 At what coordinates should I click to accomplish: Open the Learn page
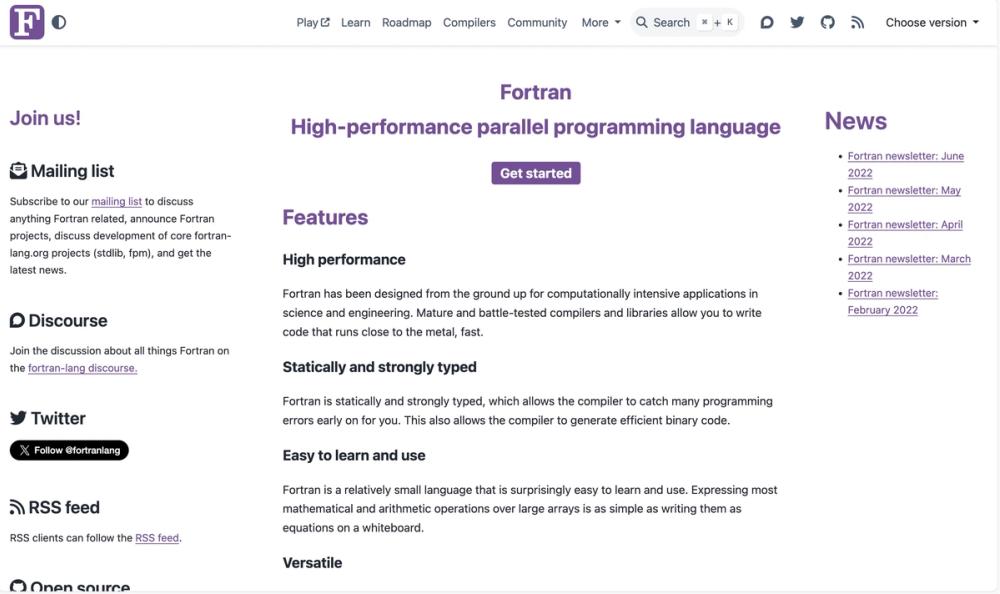(x=355, y=22)
